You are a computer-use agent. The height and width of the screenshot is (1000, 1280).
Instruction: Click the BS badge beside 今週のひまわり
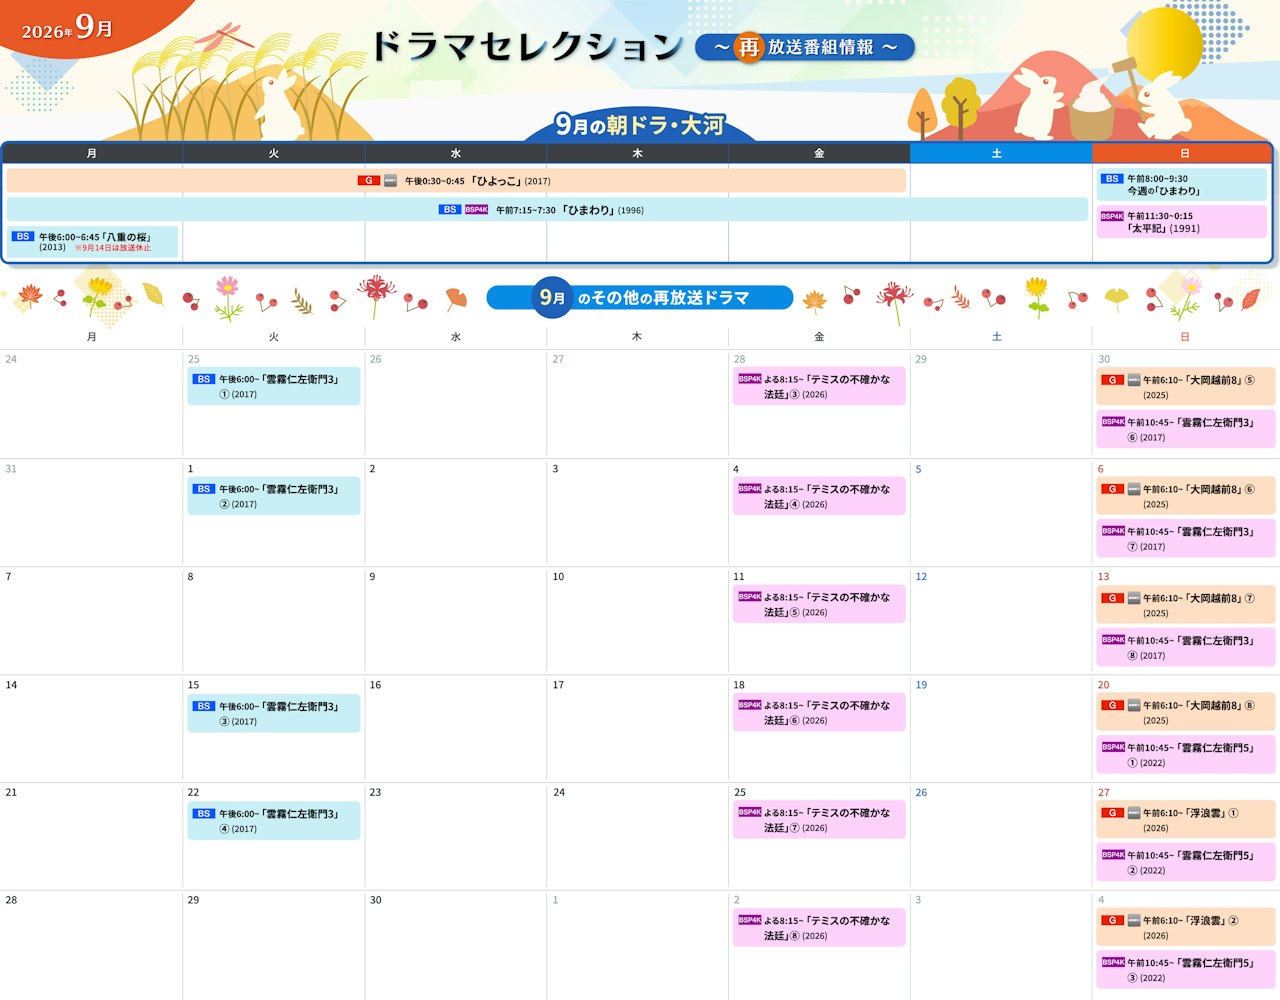pyautogui.click(x=1112, y=179)
